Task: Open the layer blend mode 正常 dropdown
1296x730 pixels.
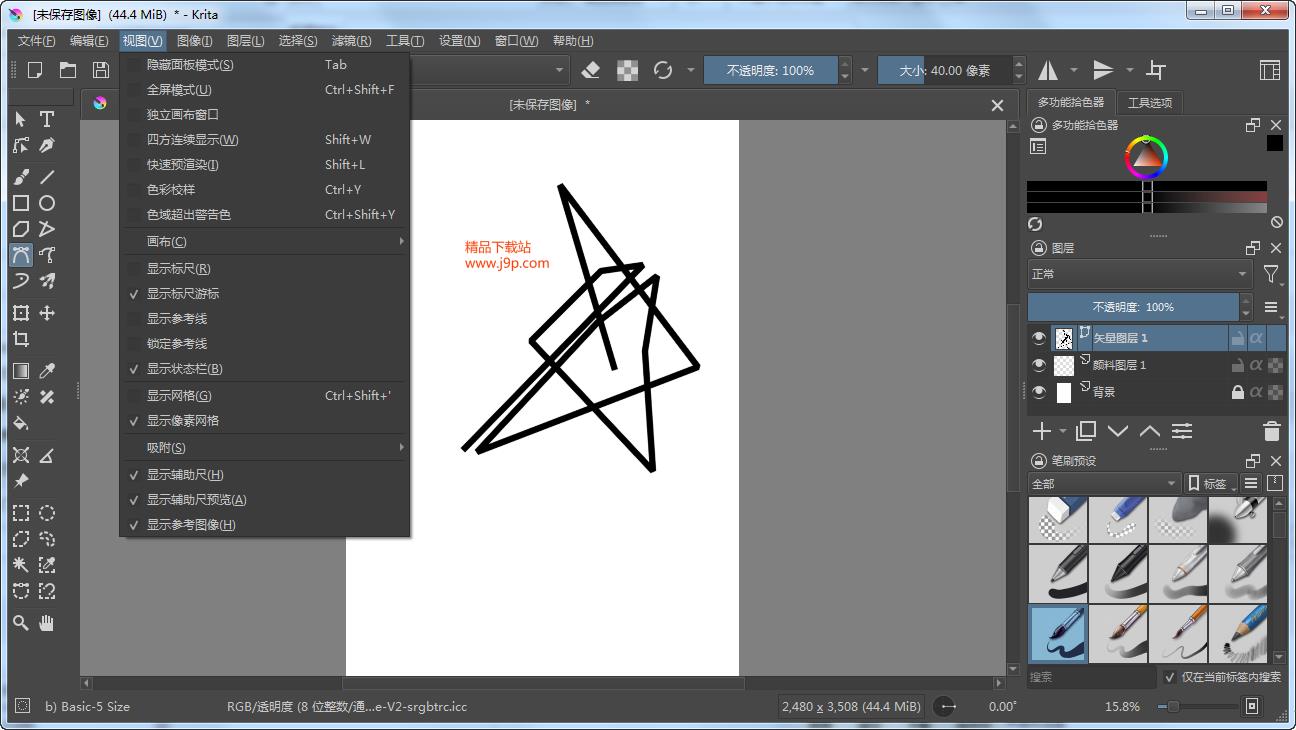Action: 1140,274
